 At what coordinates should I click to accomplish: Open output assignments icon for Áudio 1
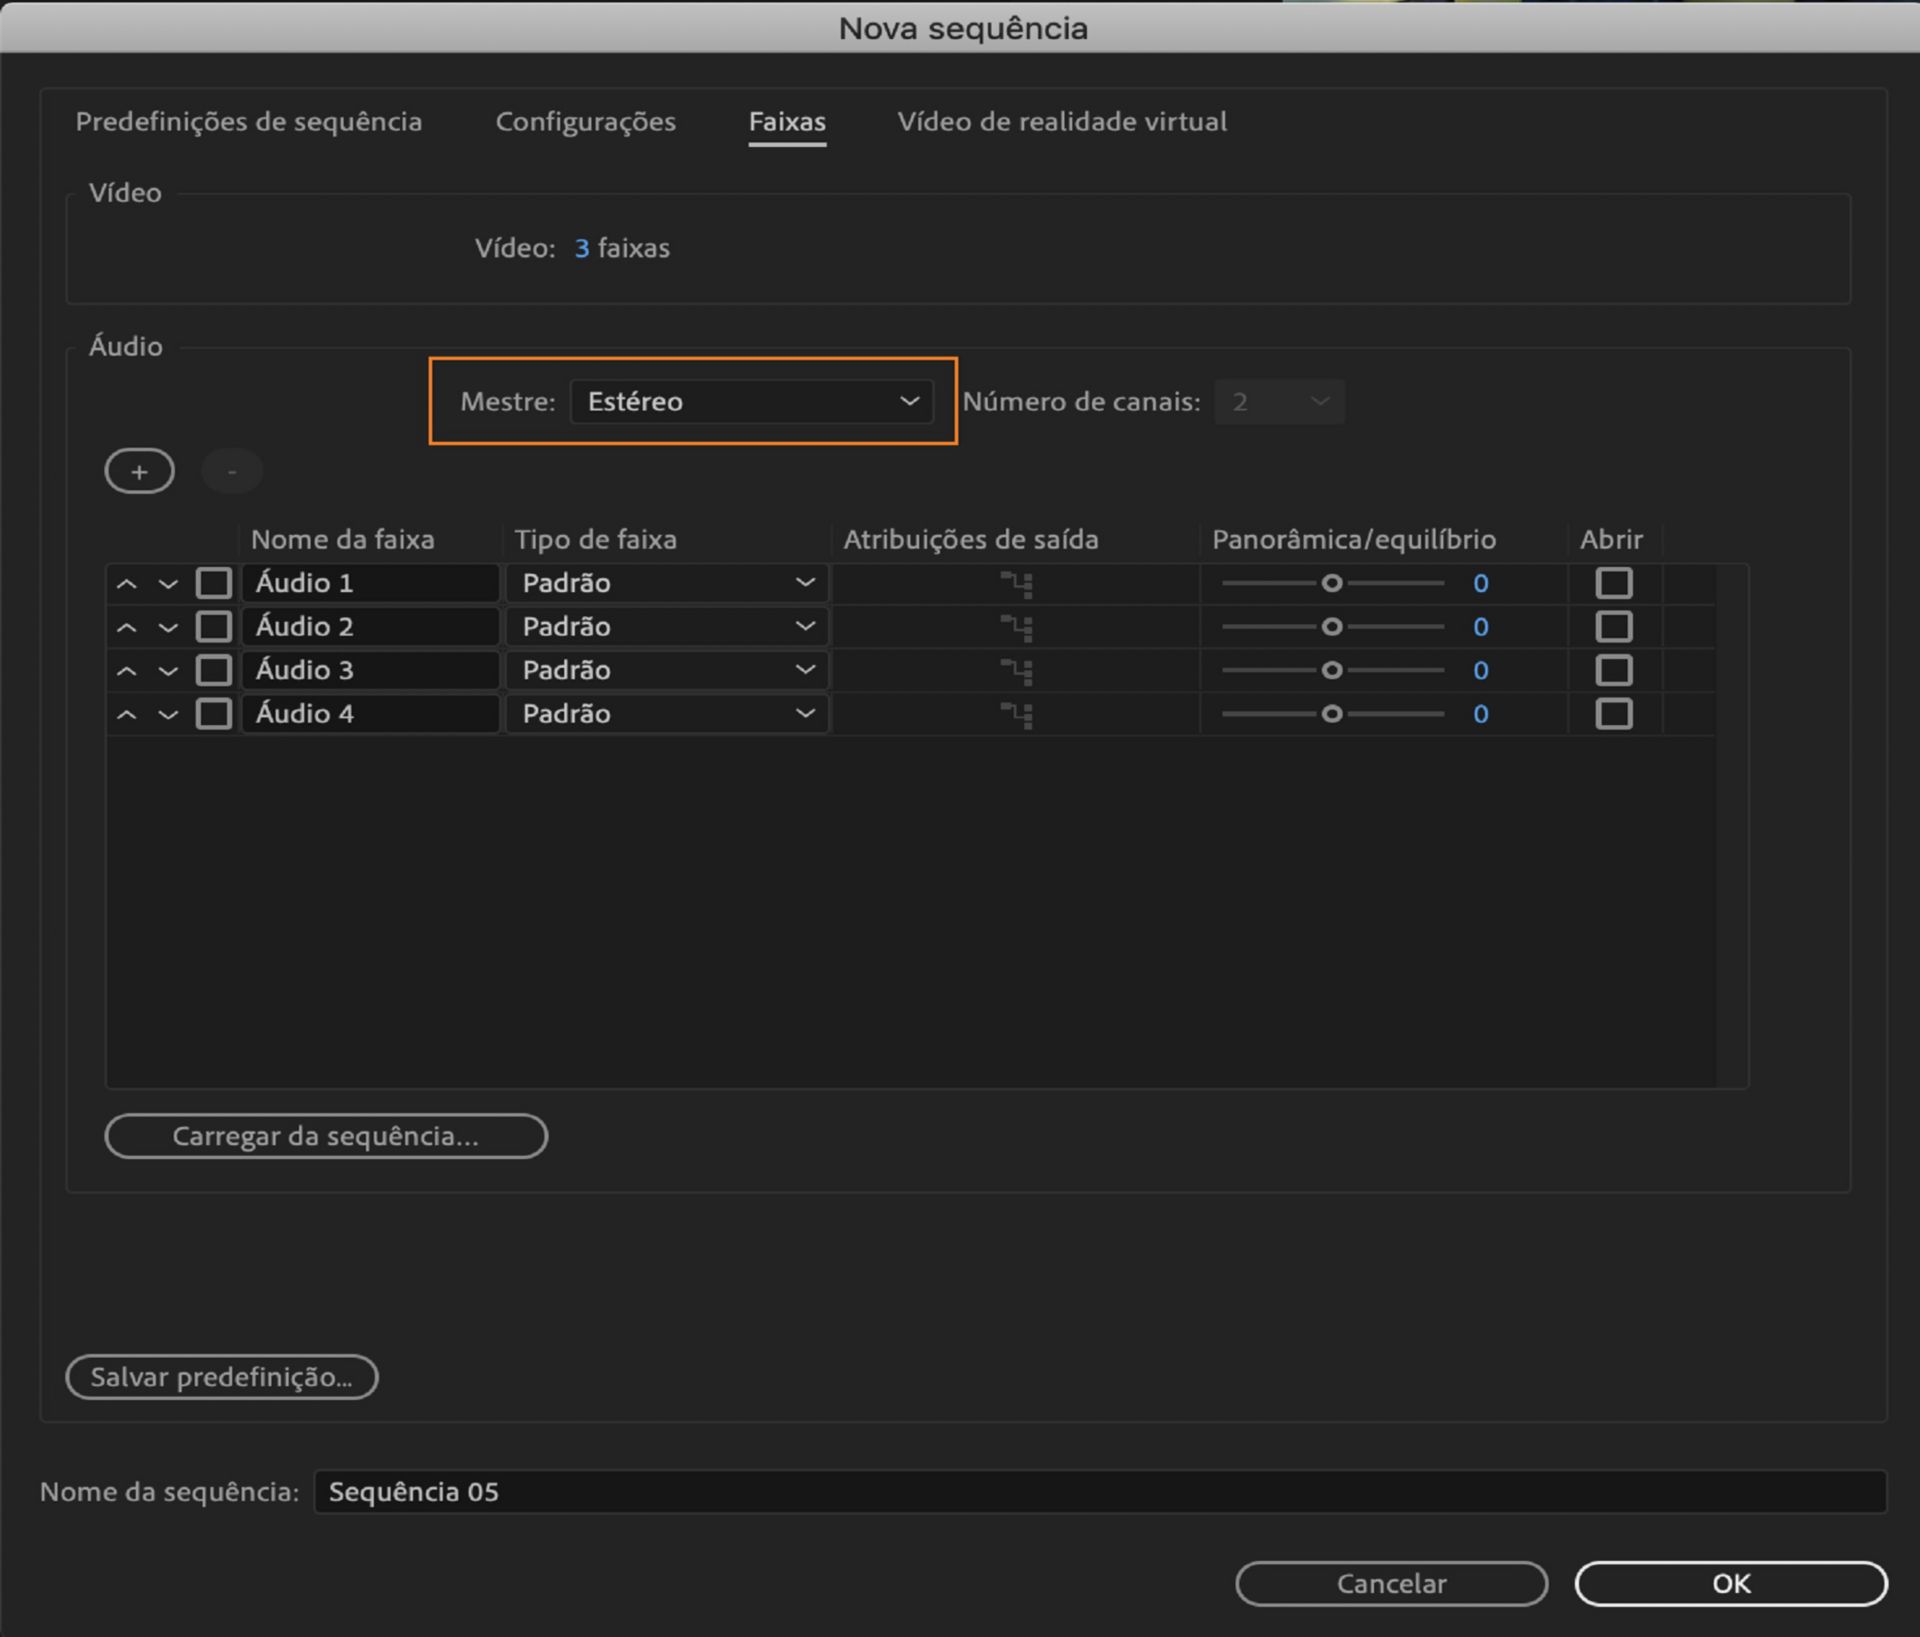click(1017, 584)
